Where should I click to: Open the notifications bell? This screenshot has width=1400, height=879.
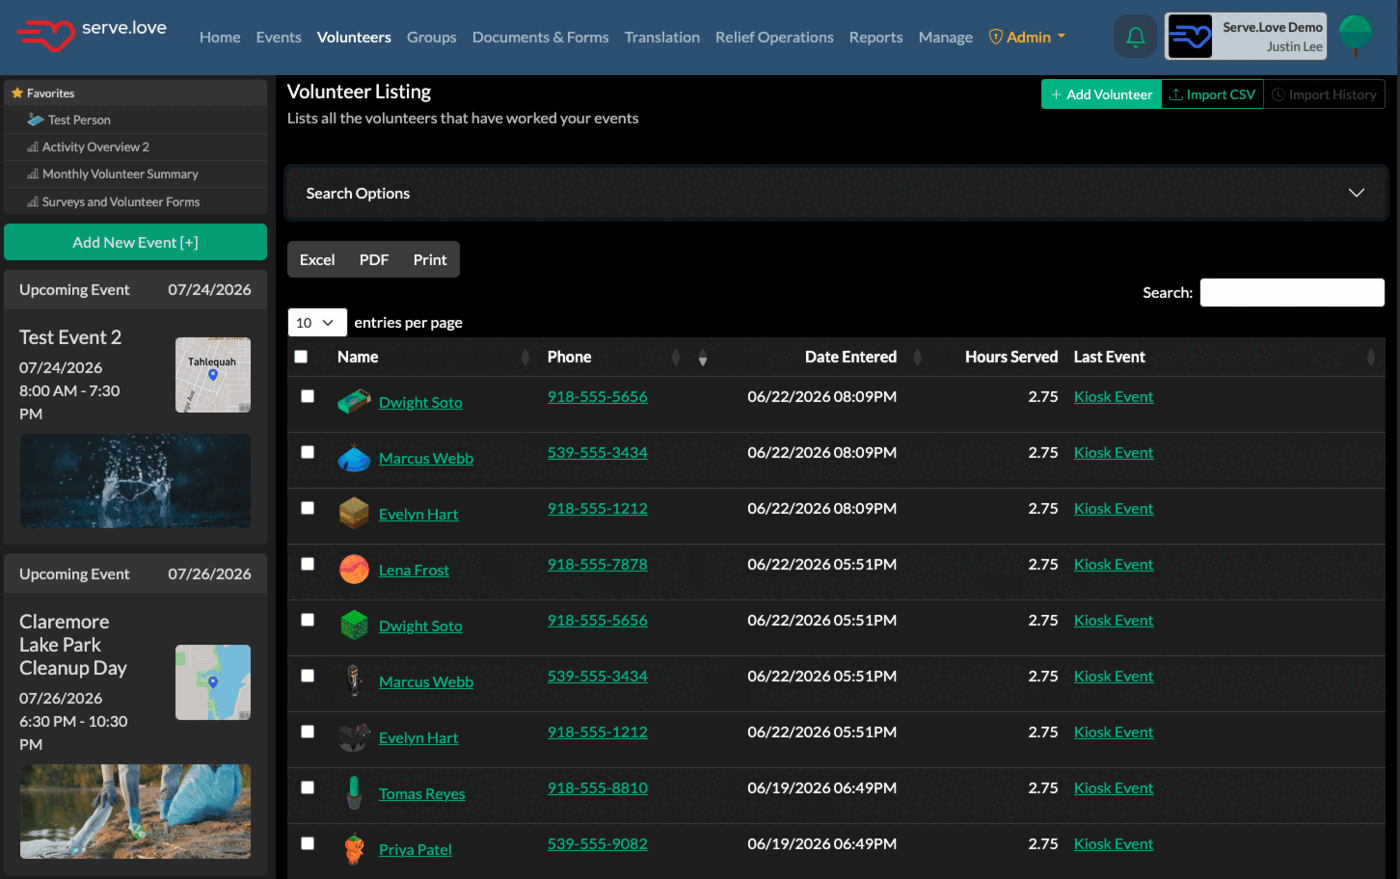[1135, 37]
